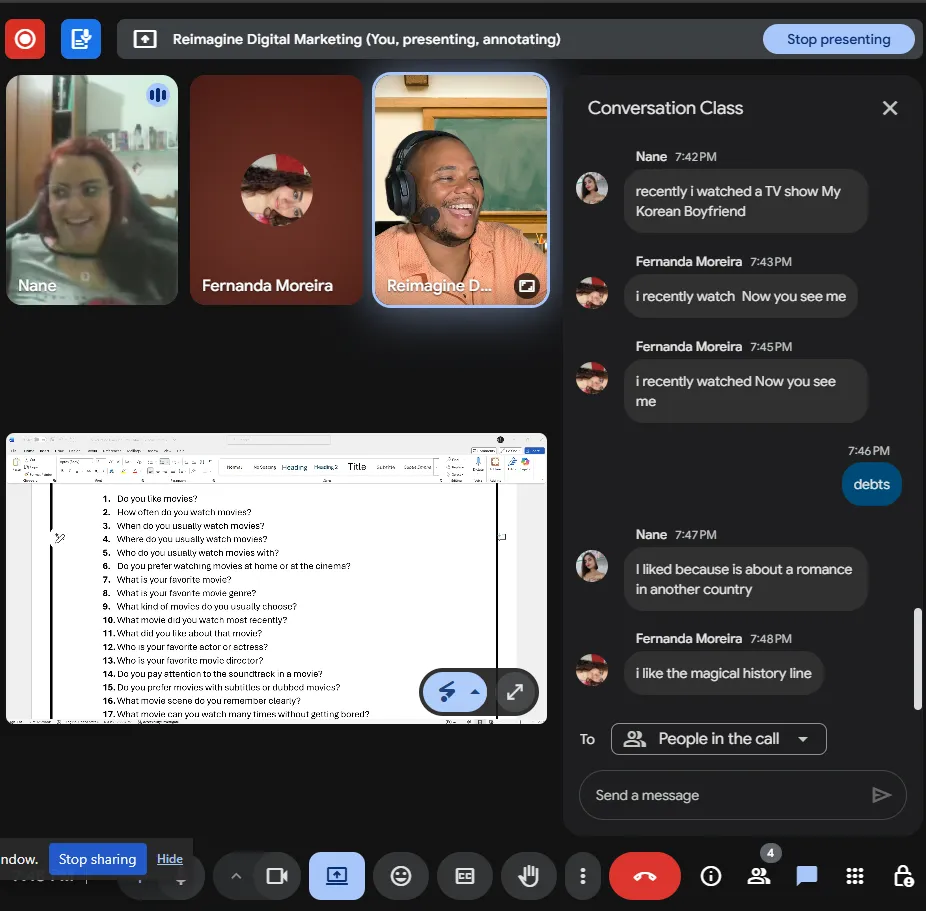Toggle the camera button

click(277, 876)
